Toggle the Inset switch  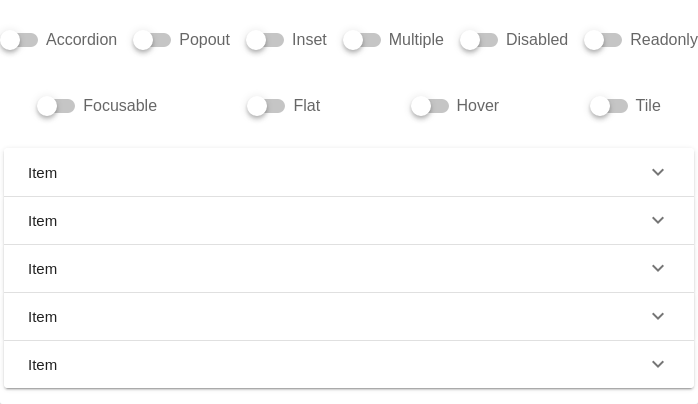pos(265,40)
